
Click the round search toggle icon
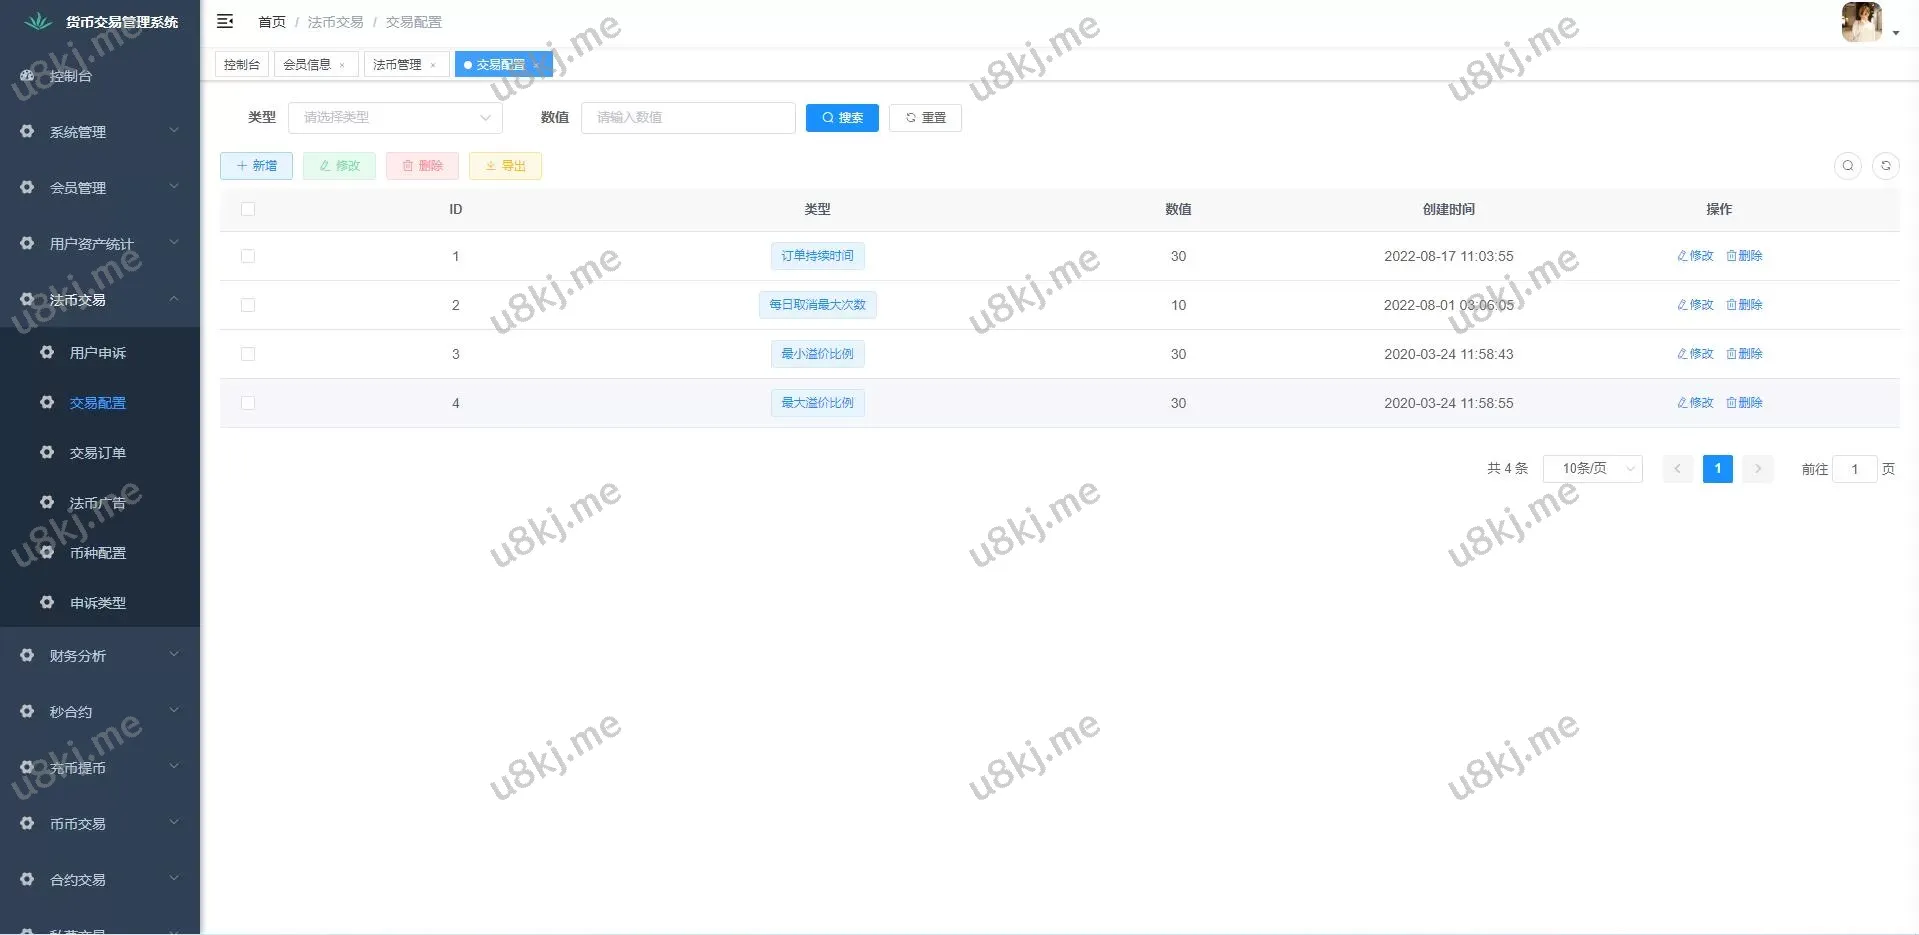tap(1847, 166)
